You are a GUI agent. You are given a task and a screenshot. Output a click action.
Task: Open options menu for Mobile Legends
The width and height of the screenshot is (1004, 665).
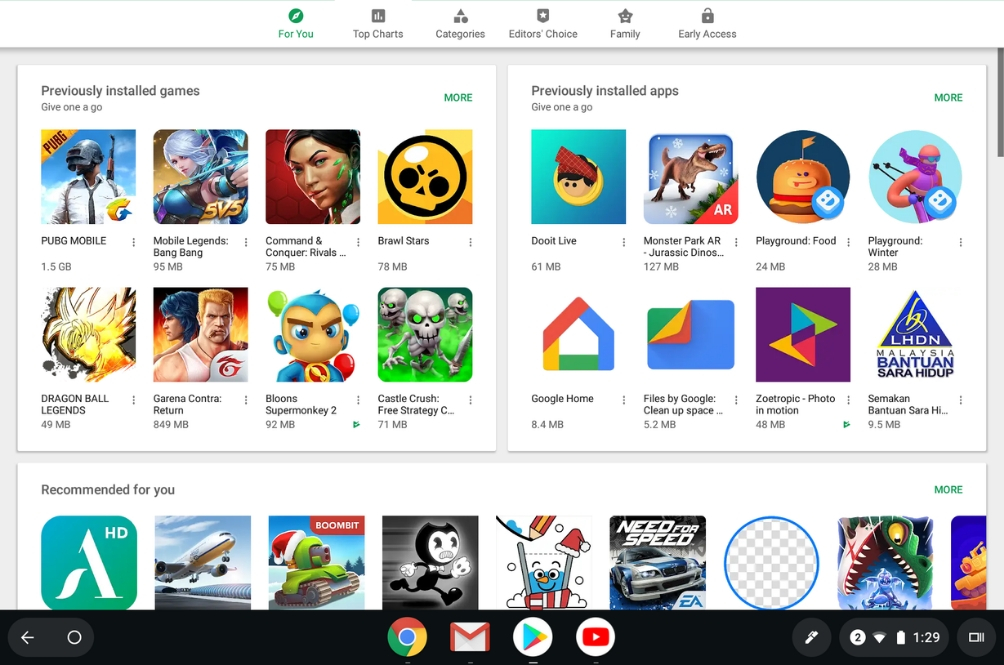point(246,242)
